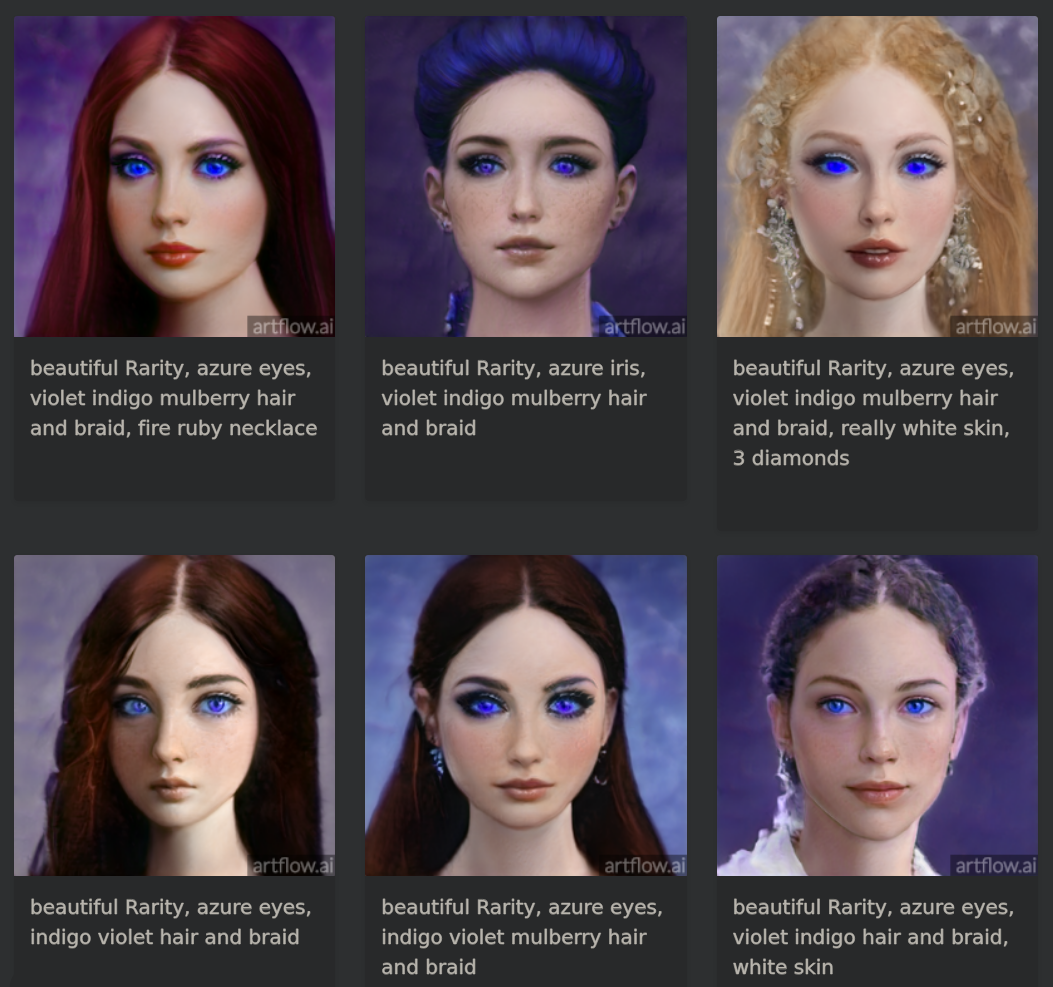
Task: Click the artflow.ai watermark on smoky-eyed portrait
Action: [643, 865]
